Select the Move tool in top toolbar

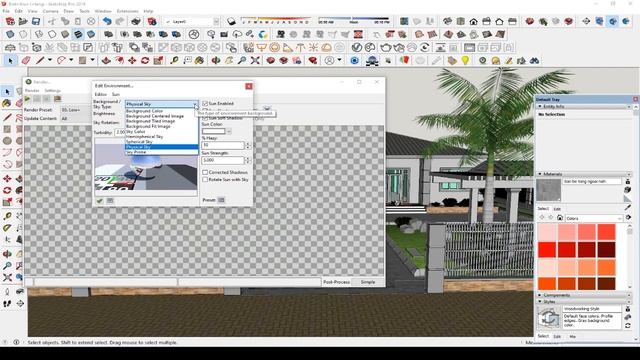coord(132,60)
